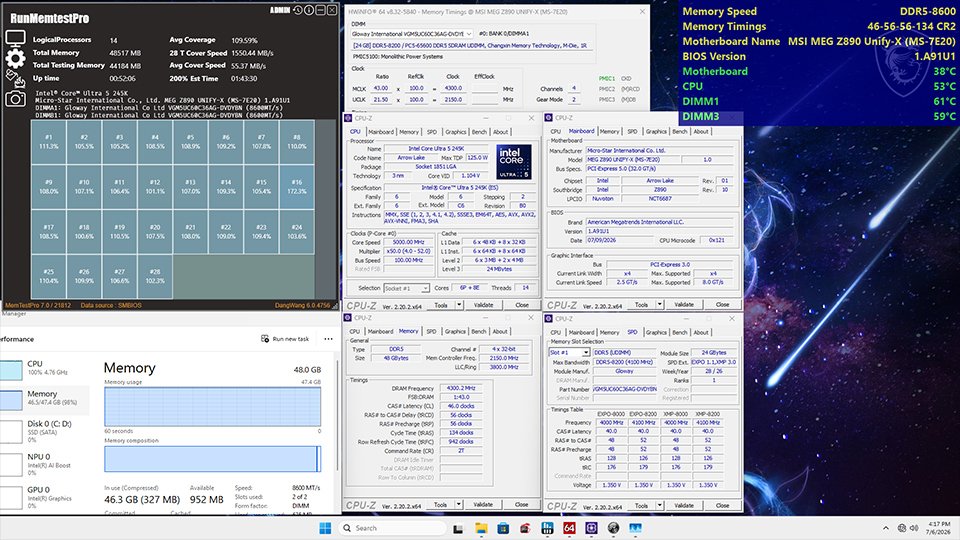Open the Windows Start button
Screen dimensions: 960x540
(x=325, y=528)
